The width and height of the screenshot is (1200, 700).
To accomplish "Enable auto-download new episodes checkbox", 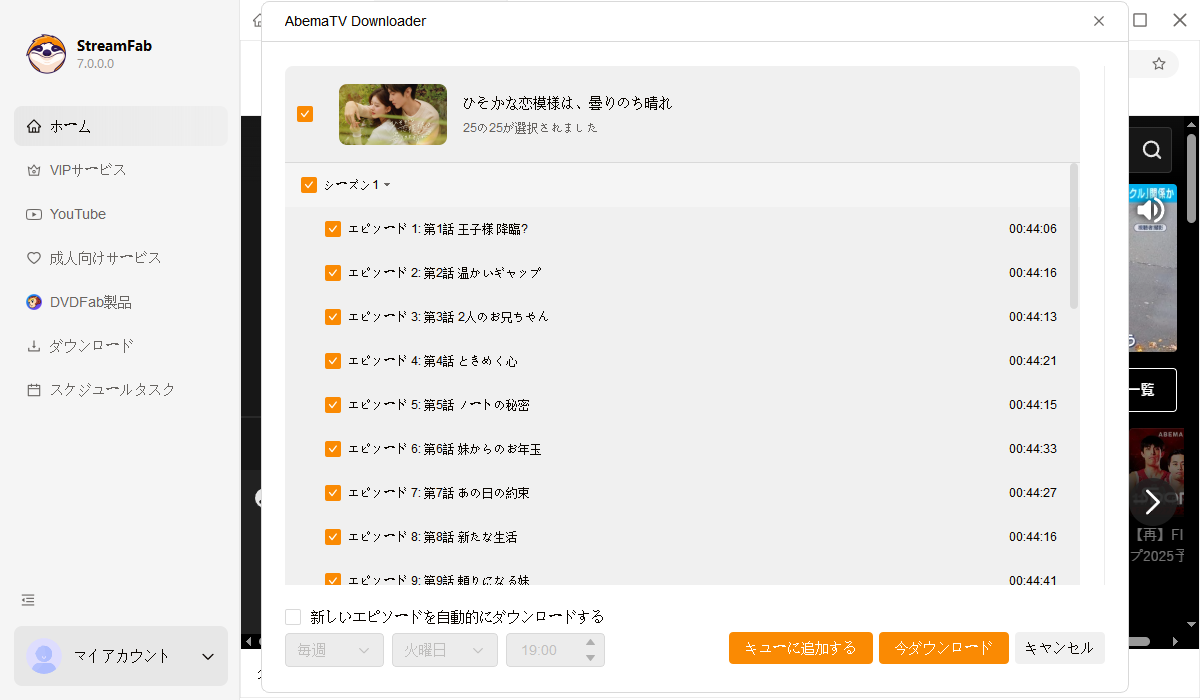I will [x=293, y=617].
